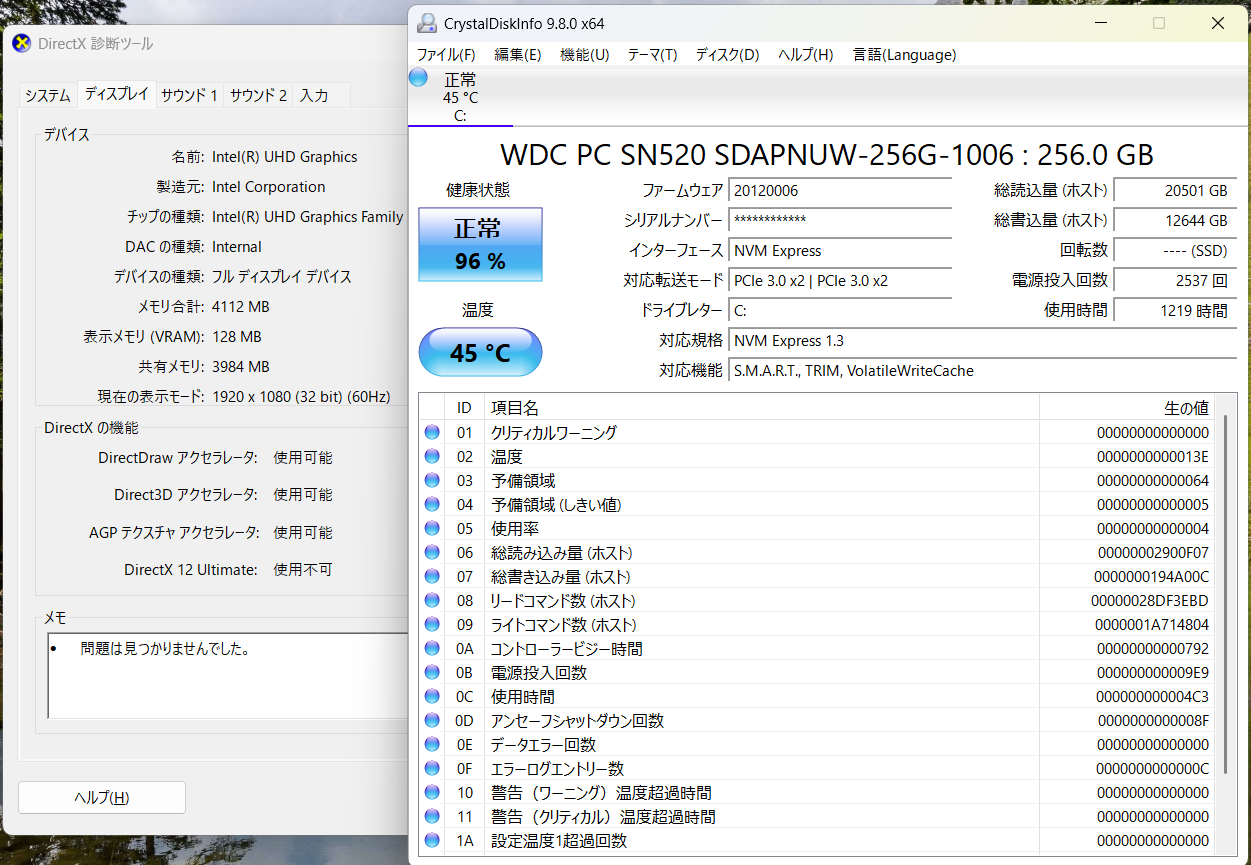This screenshot has width=1251, height=865.
Task: Open the ディスク(D) menu
Action: click(728, 55)
